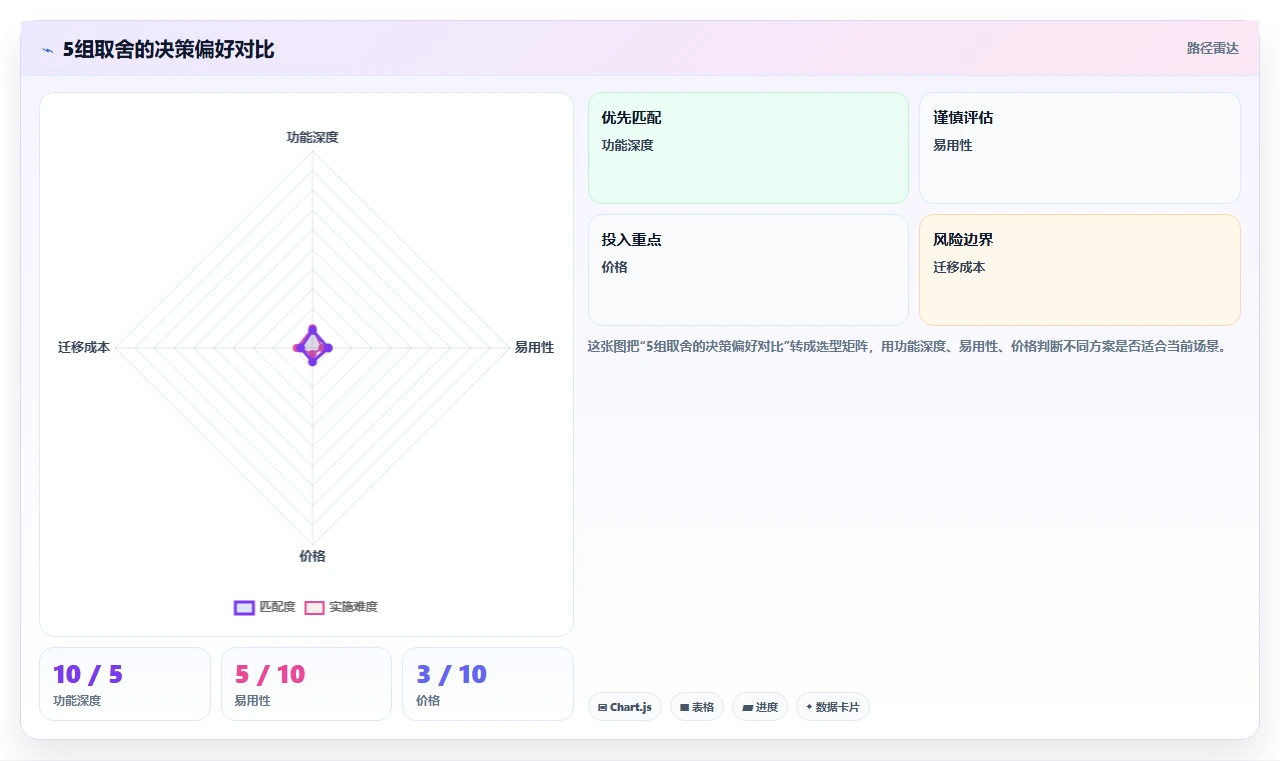Image resolution: width=1280 pixels, height=761 pixels.
Task: Select the 3 / 10 价格 stat card
Action: point(487,684)
